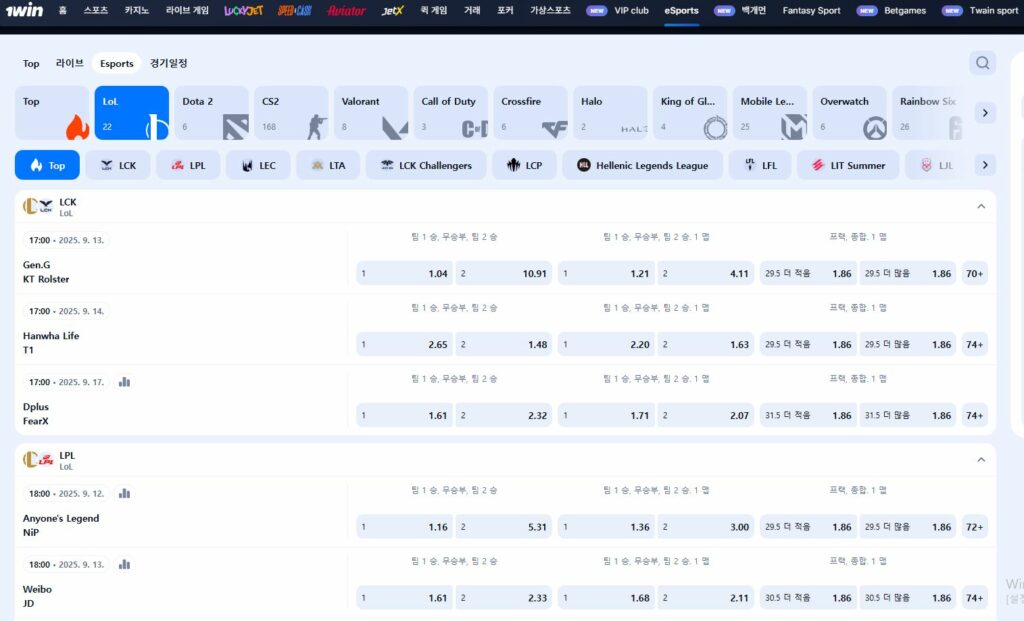Filter by LPL league chip
The image size is (1024, 621).
point(188,165)
